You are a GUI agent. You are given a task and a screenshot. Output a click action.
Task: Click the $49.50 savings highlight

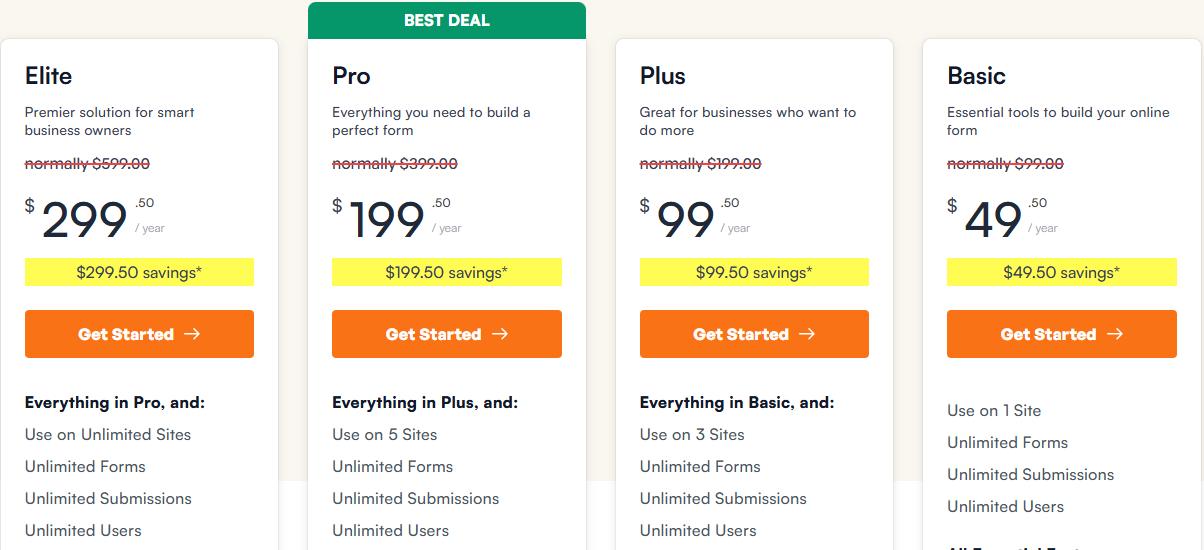(x=1061, y=272)
